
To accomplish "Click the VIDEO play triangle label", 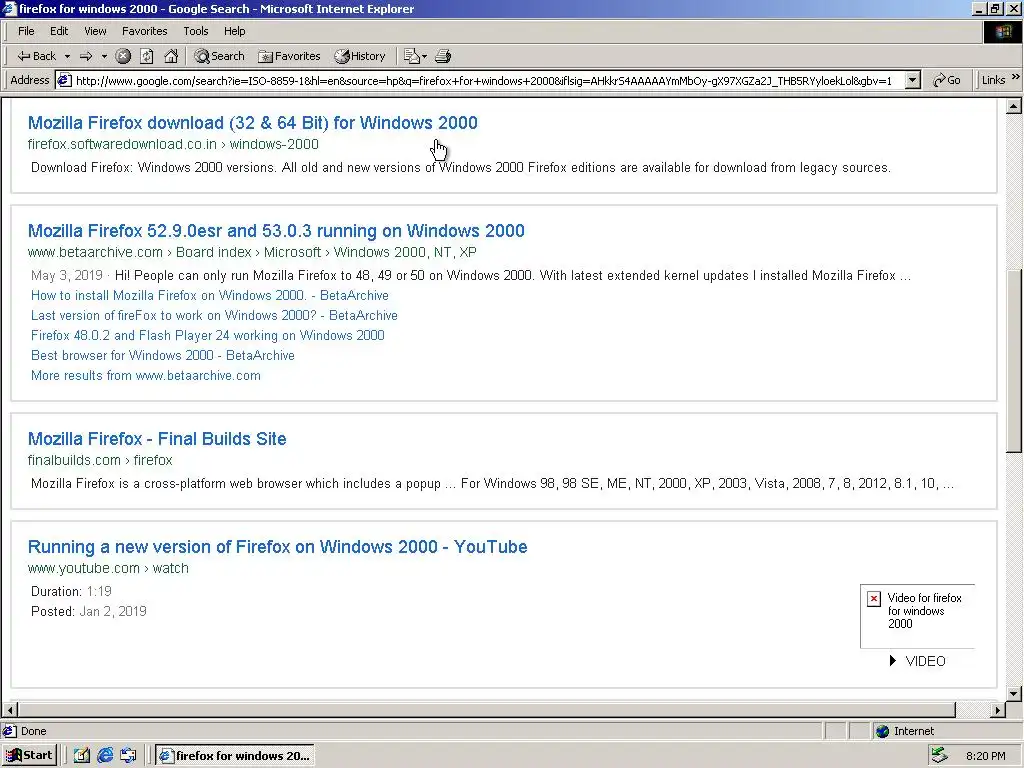I will pyautogui.click(x=918, y=661).
